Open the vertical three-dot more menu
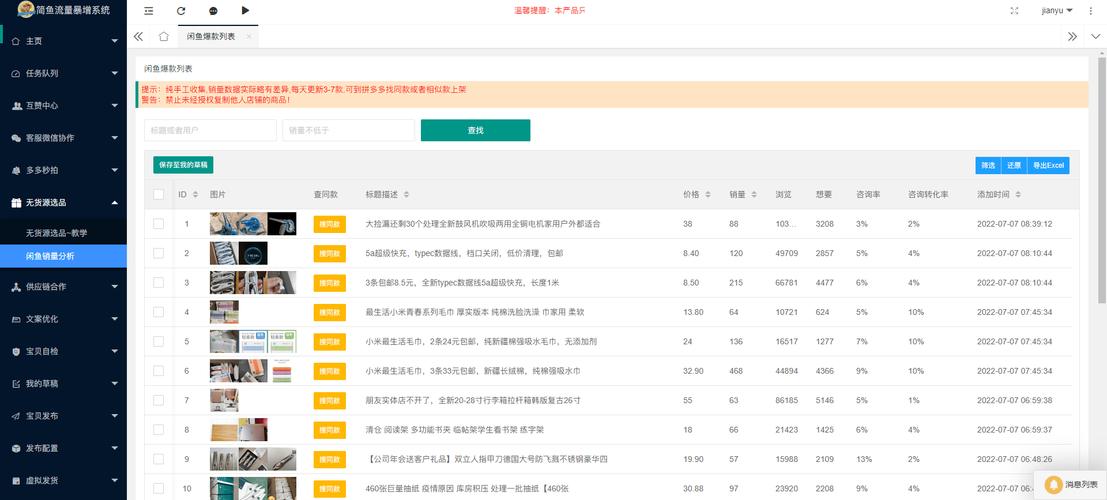 point(1090,11)
